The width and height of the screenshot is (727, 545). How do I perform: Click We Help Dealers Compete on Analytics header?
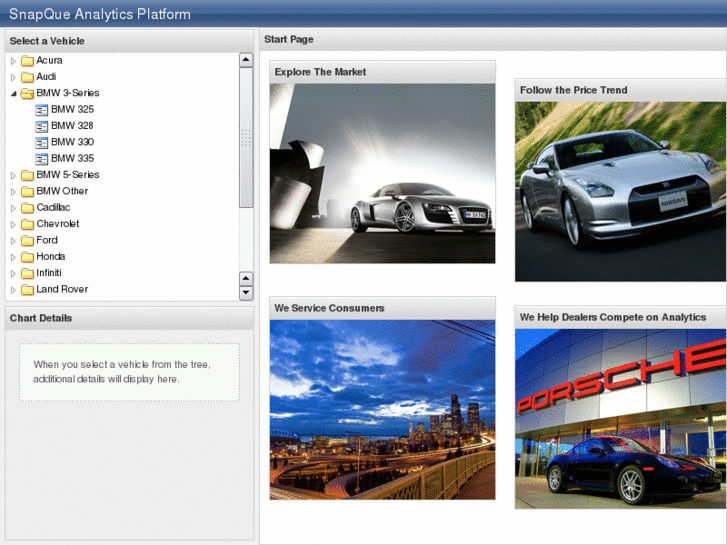(x=620, y=317)
